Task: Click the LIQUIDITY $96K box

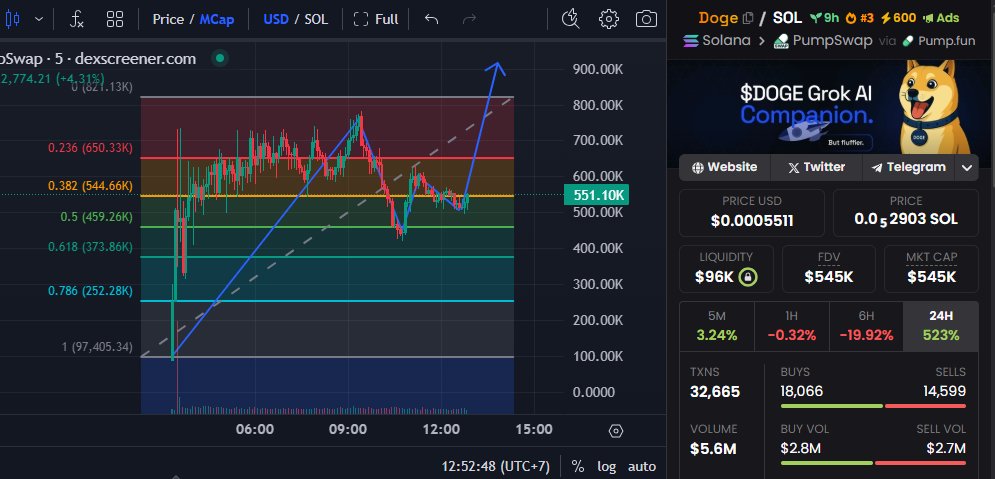Action: pos(727,269)
